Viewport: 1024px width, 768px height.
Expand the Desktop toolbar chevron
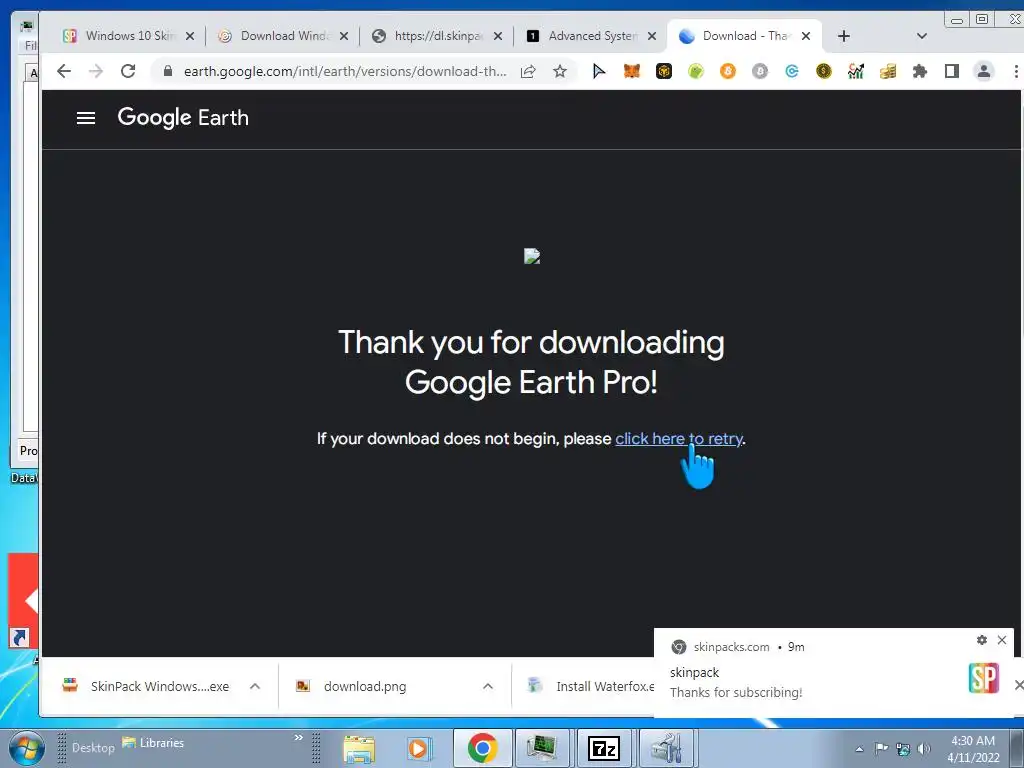298,737
